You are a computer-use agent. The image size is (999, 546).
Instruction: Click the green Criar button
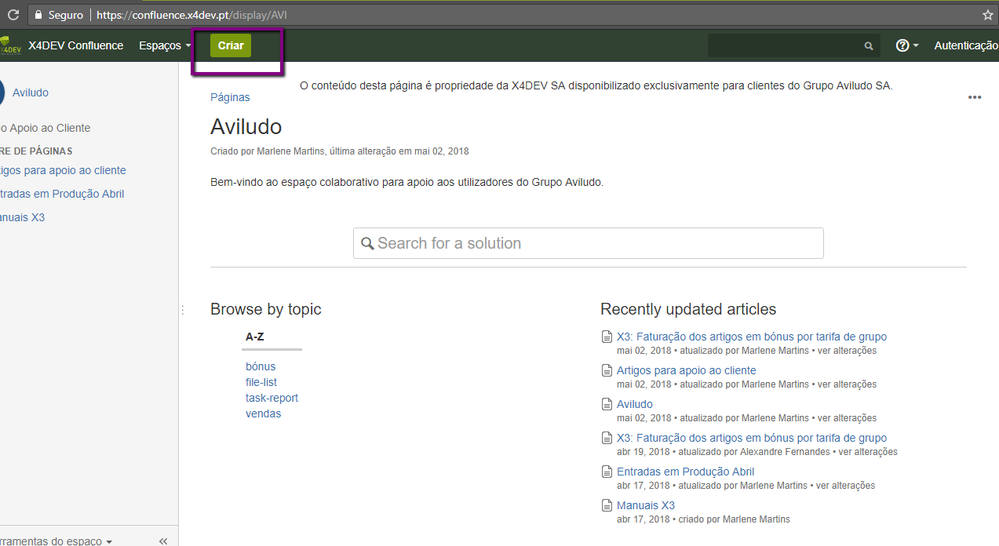point(231,45)
